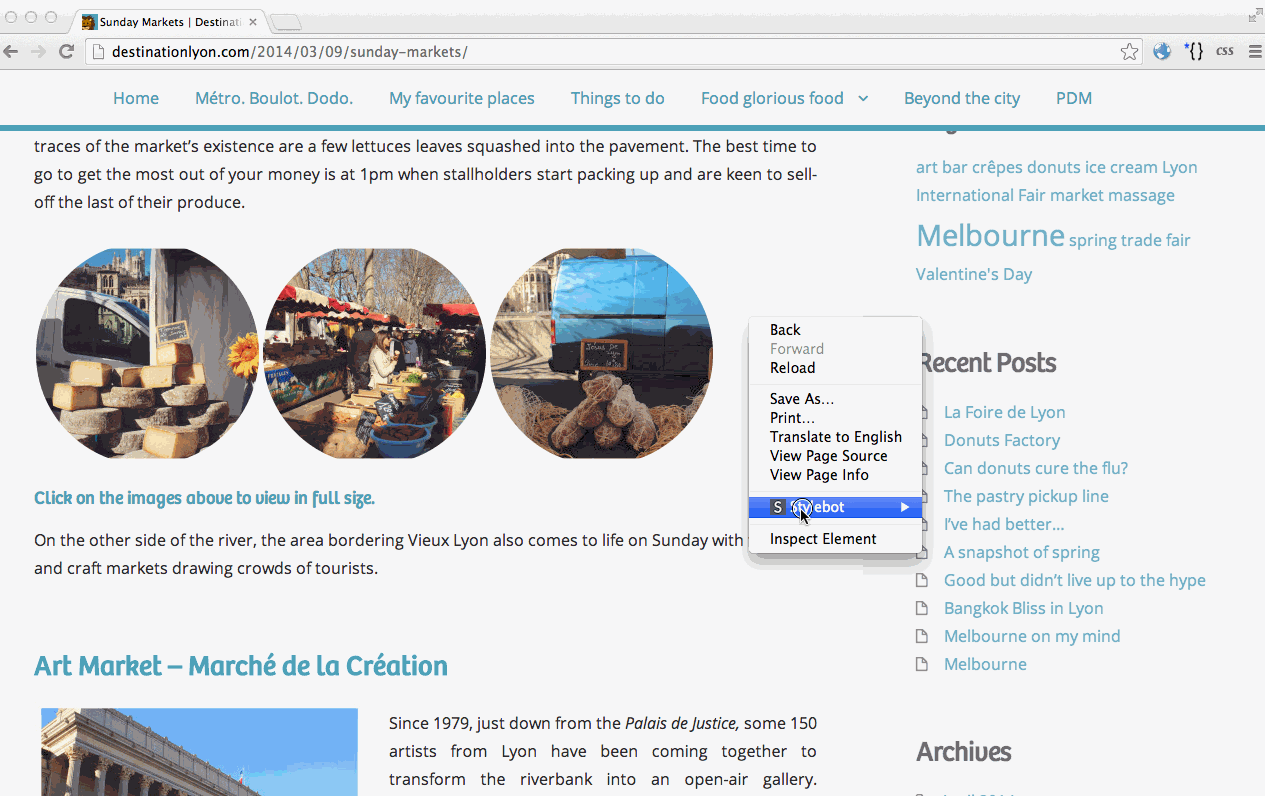Expand the Stylebot submenu
Viewport: 1265px width, 796px height.
click(835, 507)
